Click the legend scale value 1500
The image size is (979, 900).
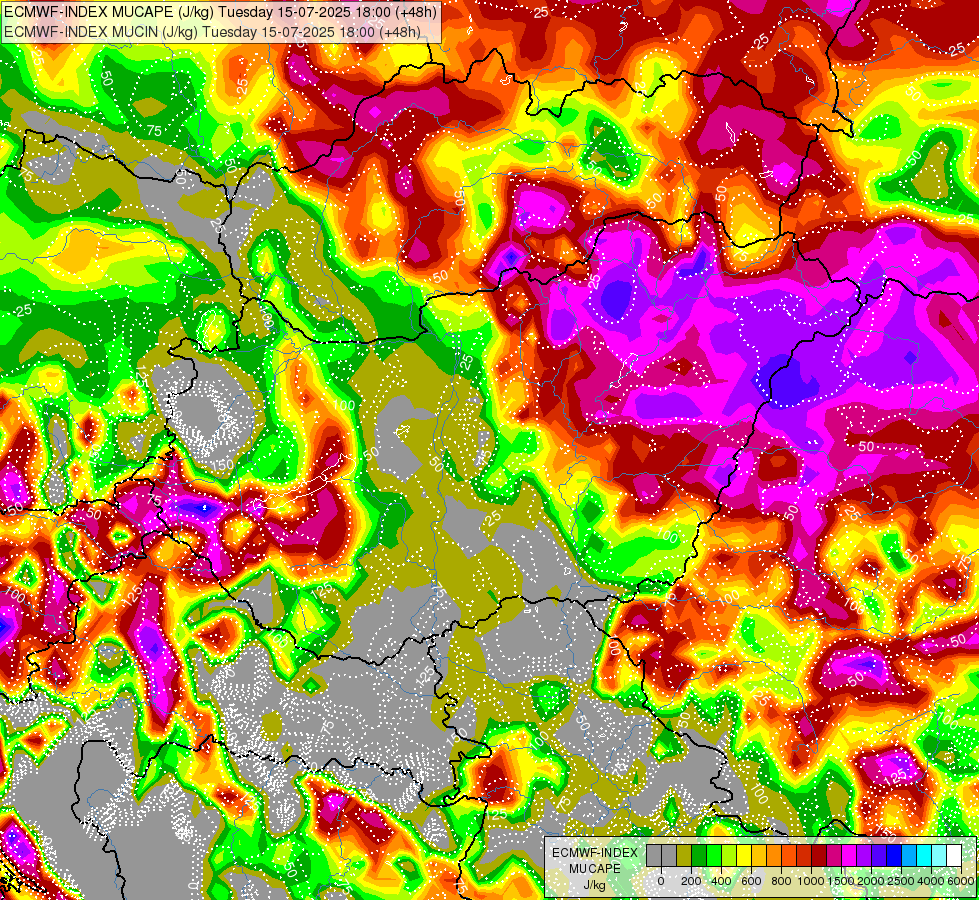(841, 881)
